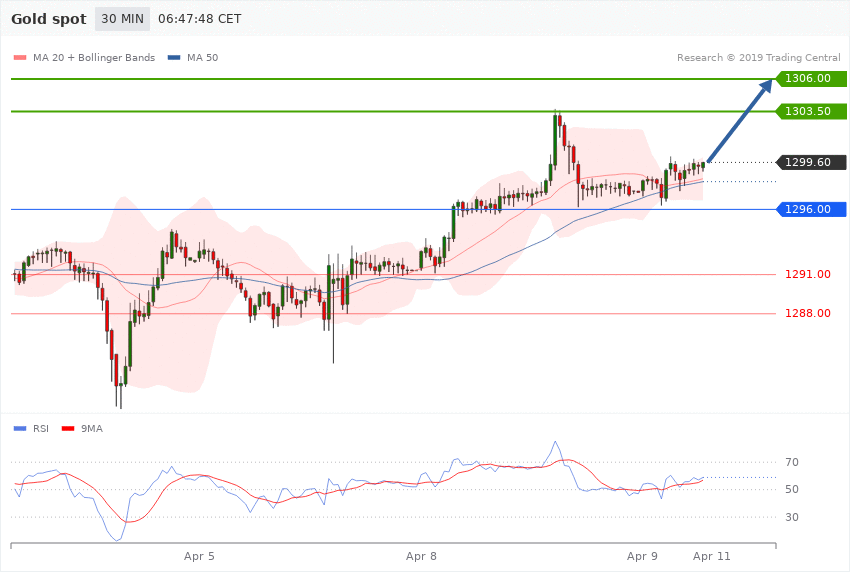Click the RSI 30 level label

792,517
